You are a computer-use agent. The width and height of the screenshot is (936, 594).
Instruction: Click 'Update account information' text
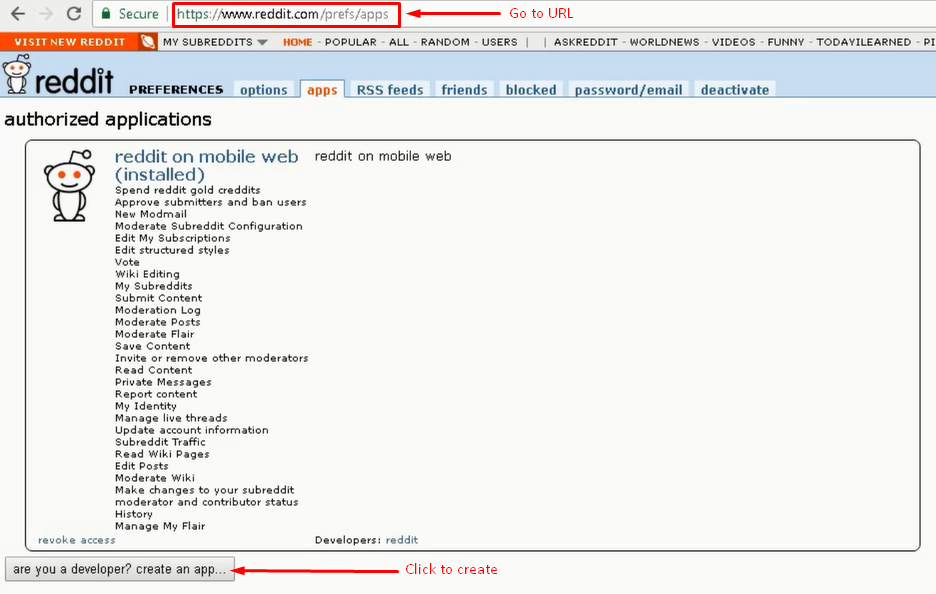[x=192, y=429]
